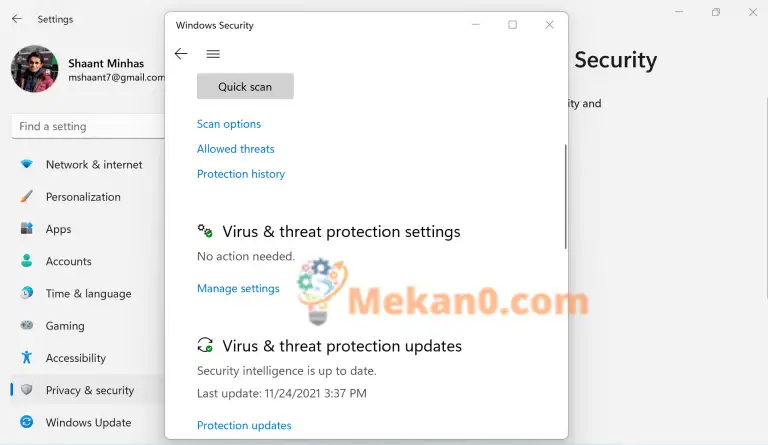
Task: Click the Settings window back arrow
Action: click(17, 19)
